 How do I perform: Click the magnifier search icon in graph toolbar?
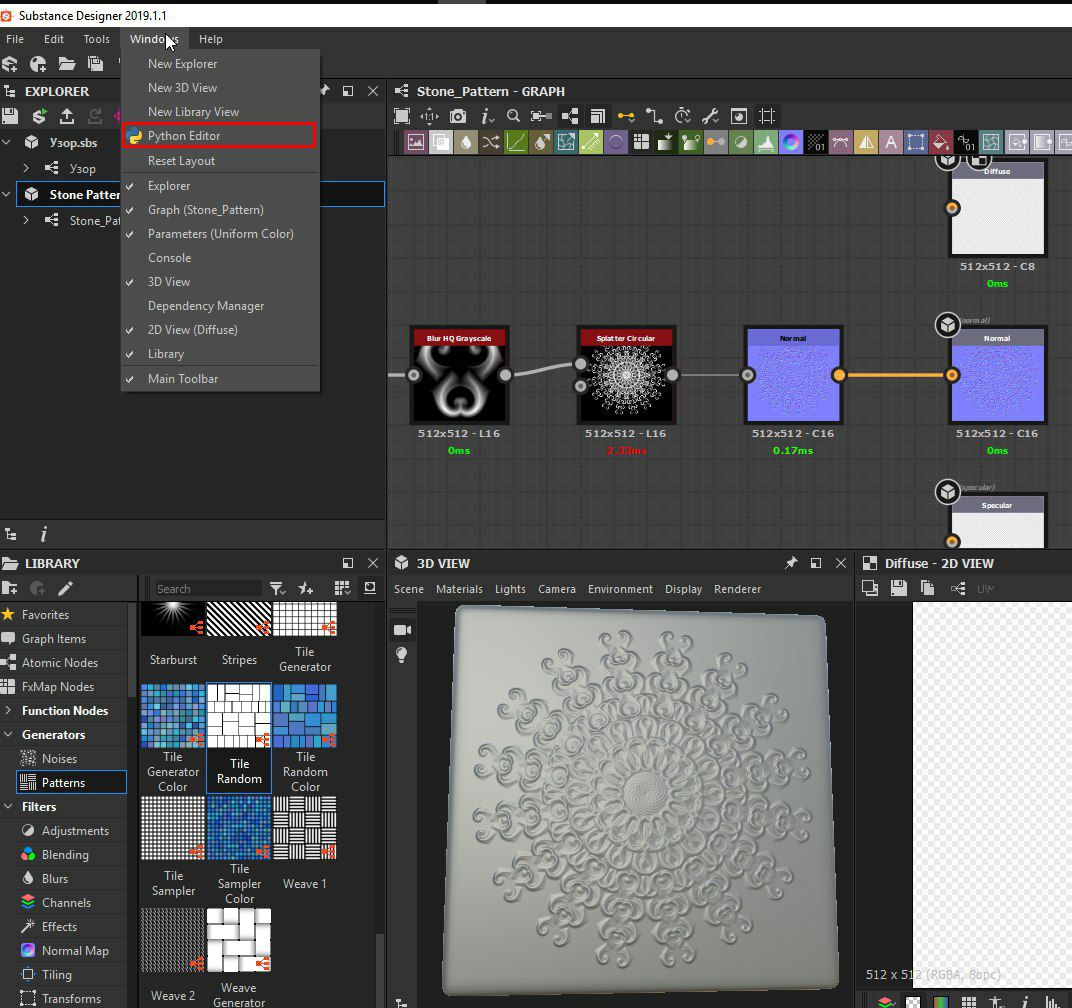pyautogui.click(x=513, y=116)
